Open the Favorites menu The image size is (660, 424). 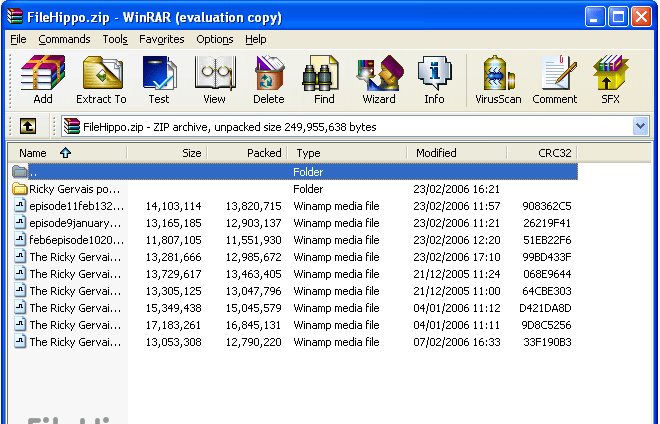162,39
